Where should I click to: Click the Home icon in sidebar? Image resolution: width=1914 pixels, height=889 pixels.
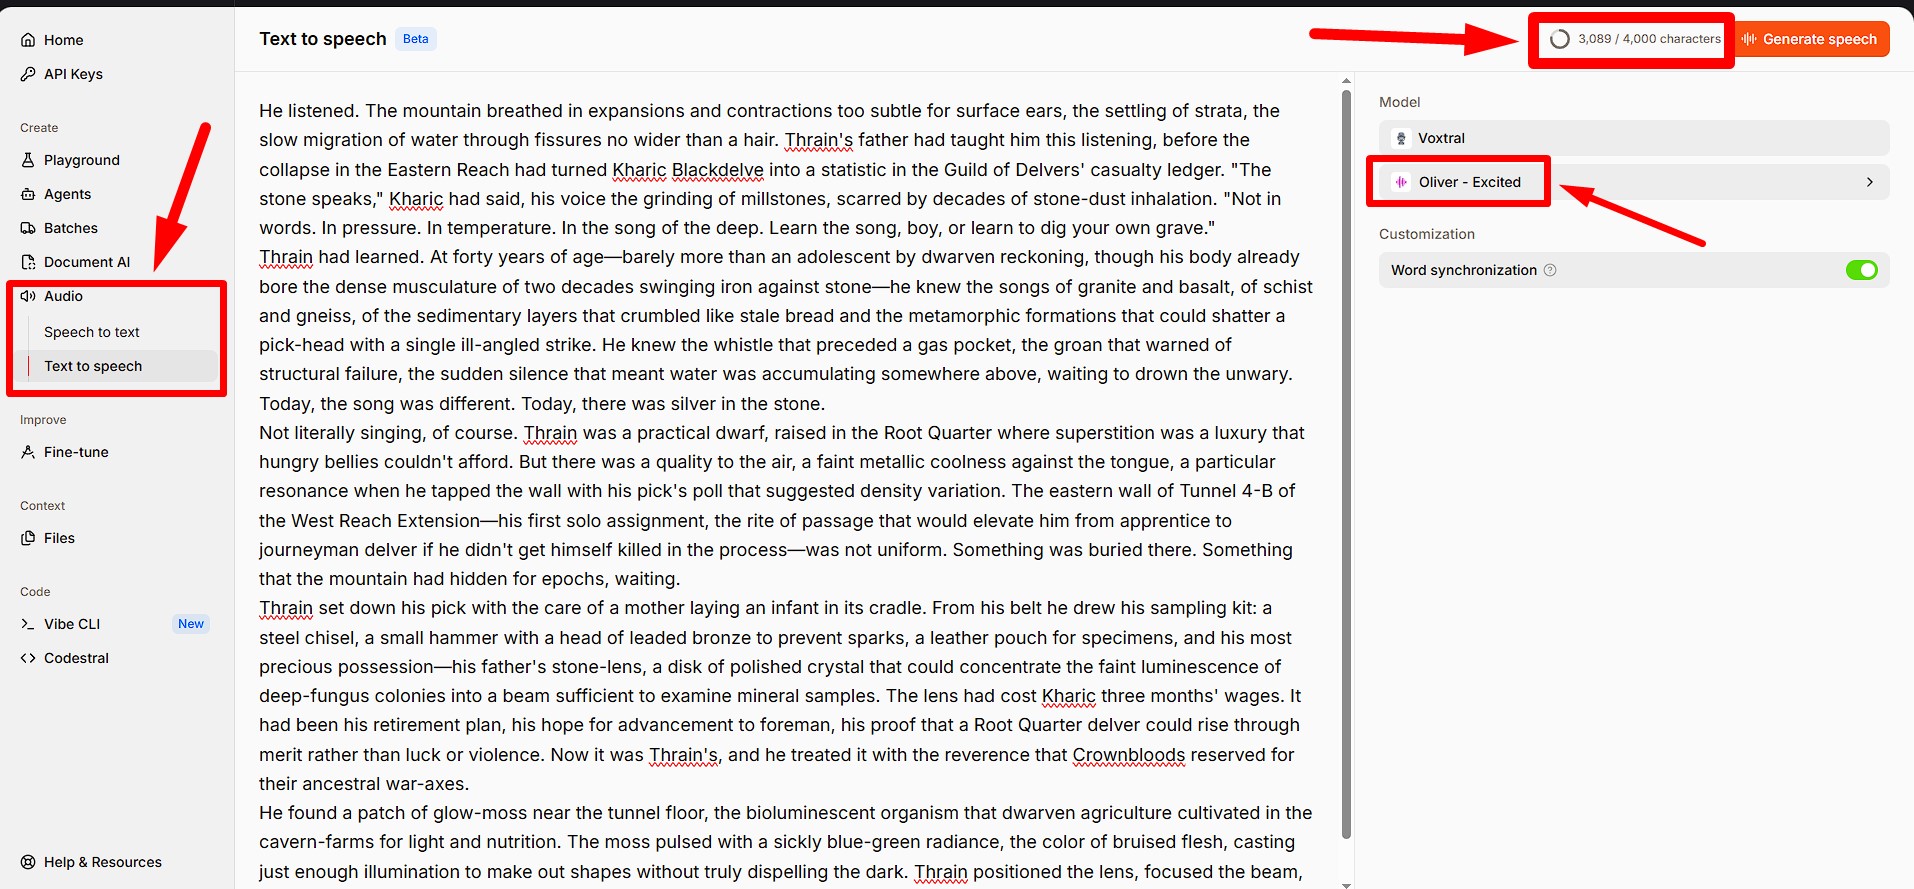[28, 40]
